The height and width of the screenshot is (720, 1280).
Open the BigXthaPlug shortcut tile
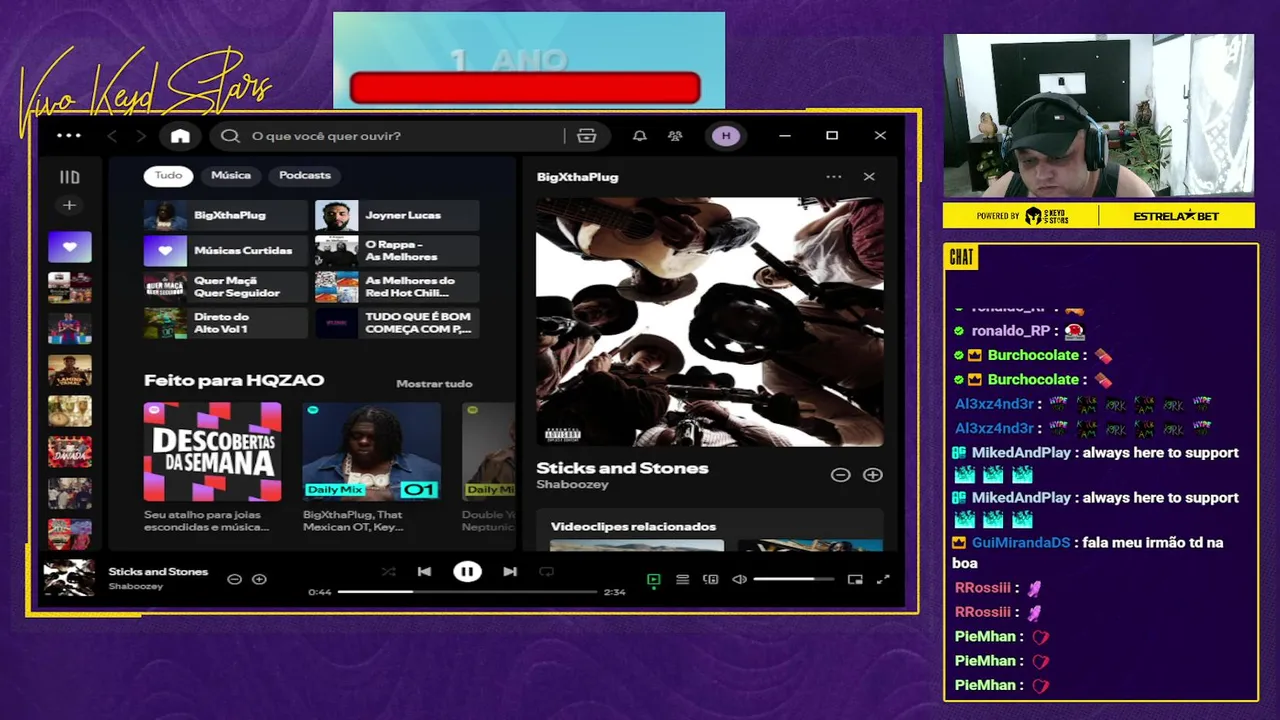point(226,215)
